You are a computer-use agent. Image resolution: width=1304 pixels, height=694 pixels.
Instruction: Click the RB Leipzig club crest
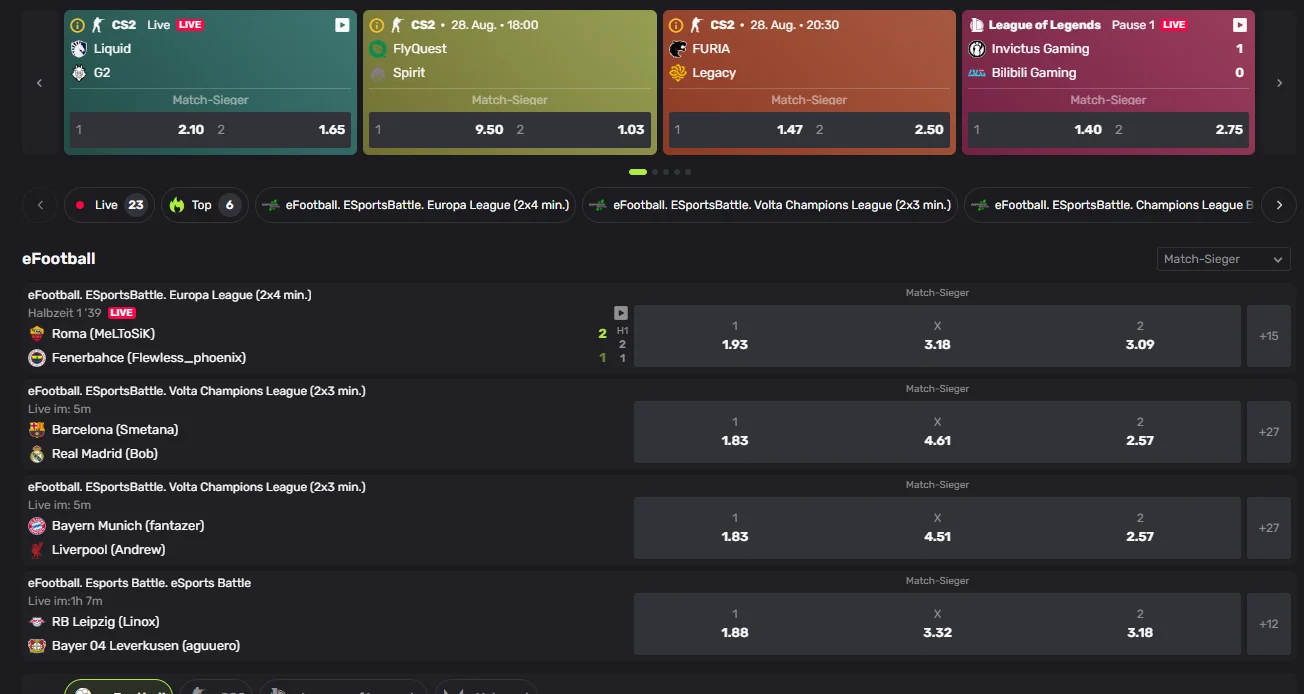point(37,622)
